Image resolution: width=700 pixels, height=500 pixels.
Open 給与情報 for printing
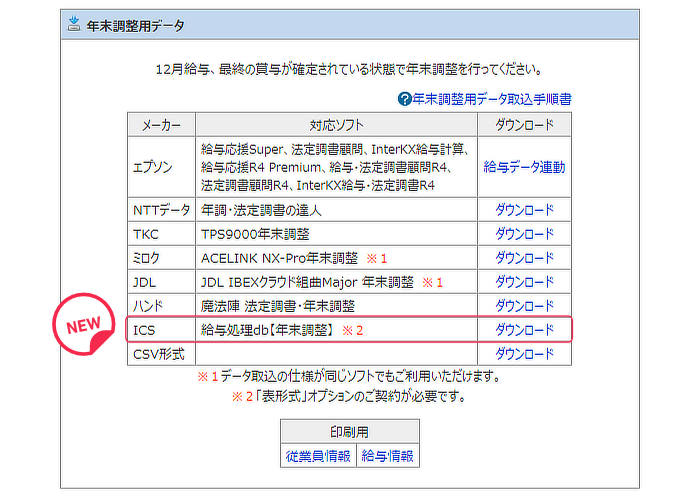[x=387, y=456]
